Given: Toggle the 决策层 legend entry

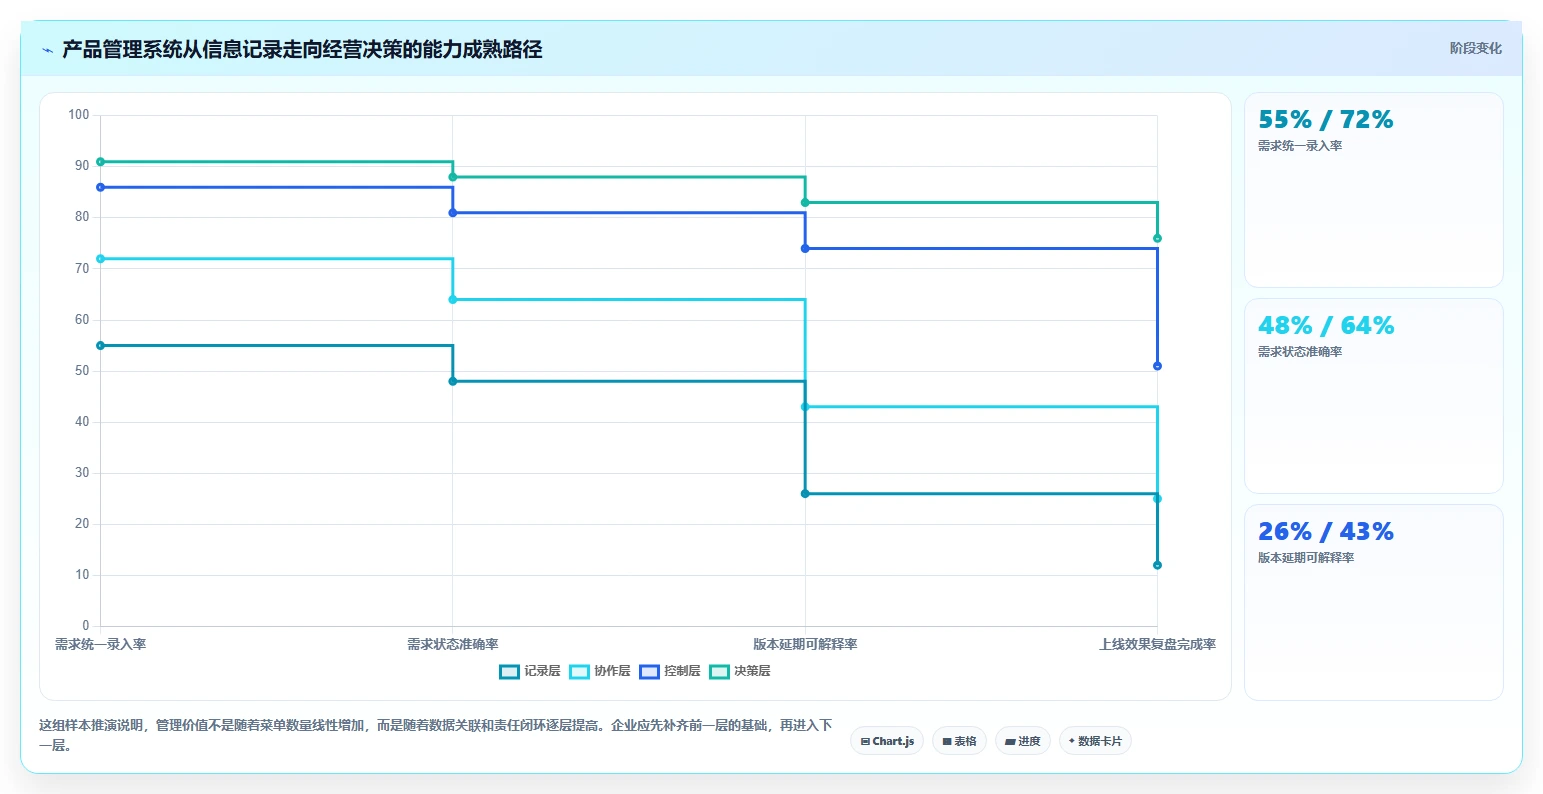Looking at the screenshot, I should click(740, 671).
